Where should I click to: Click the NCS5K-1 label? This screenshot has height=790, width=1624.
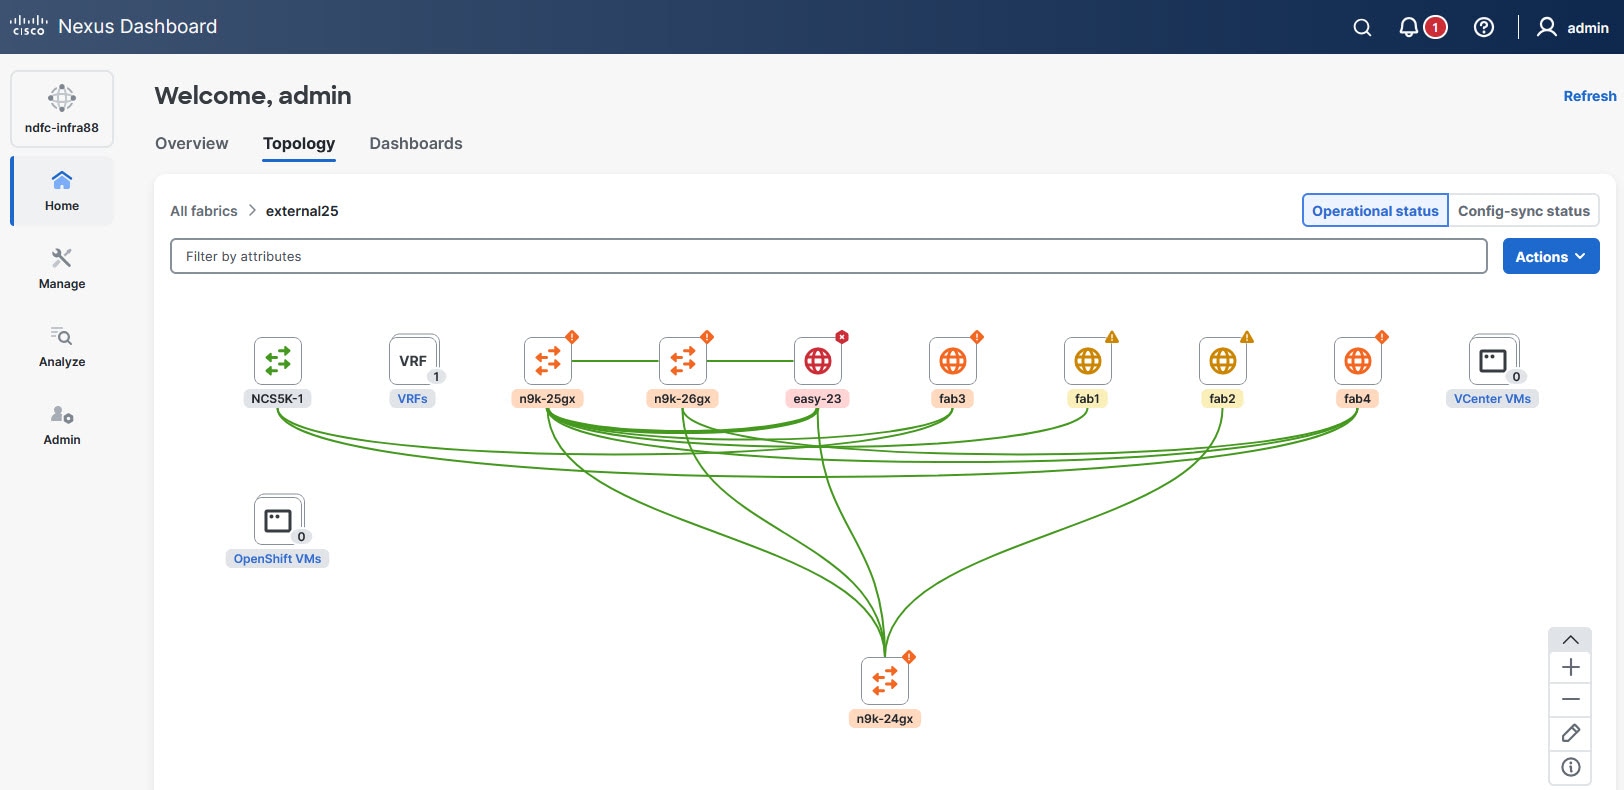coord(278,399)
